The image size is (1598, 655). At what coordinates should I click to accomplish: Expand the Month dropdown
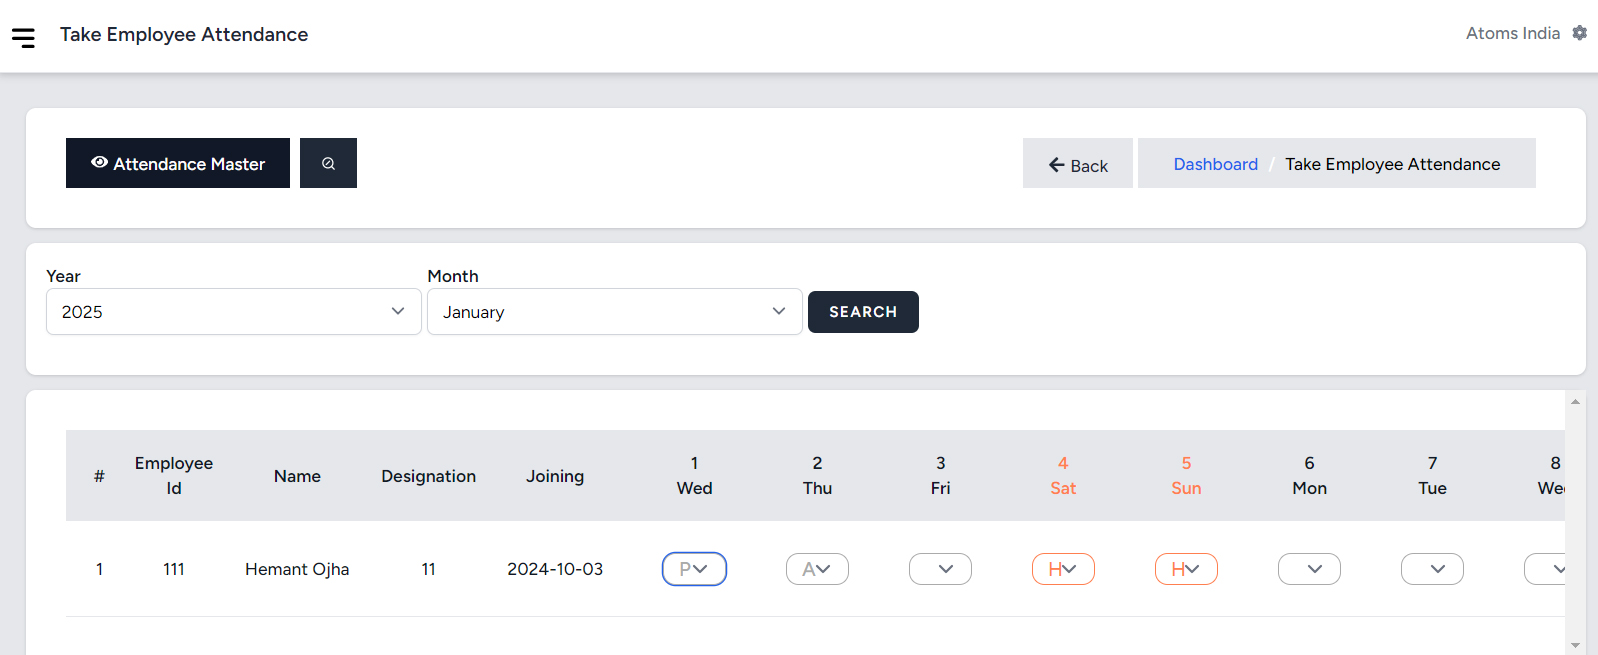coord(614,312)
